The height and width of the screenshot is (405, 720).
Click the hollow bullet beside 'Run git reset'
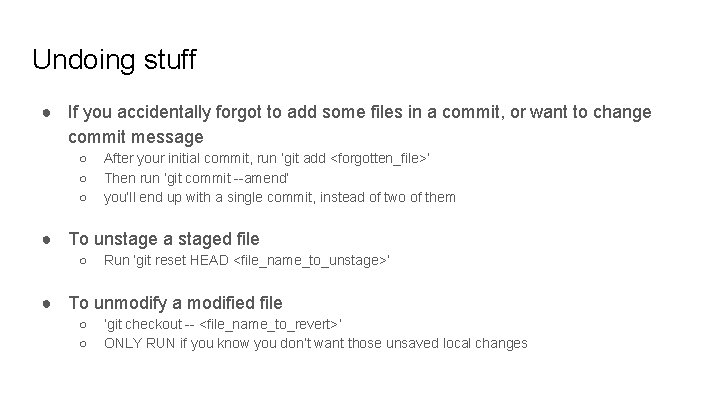point(83,261)
